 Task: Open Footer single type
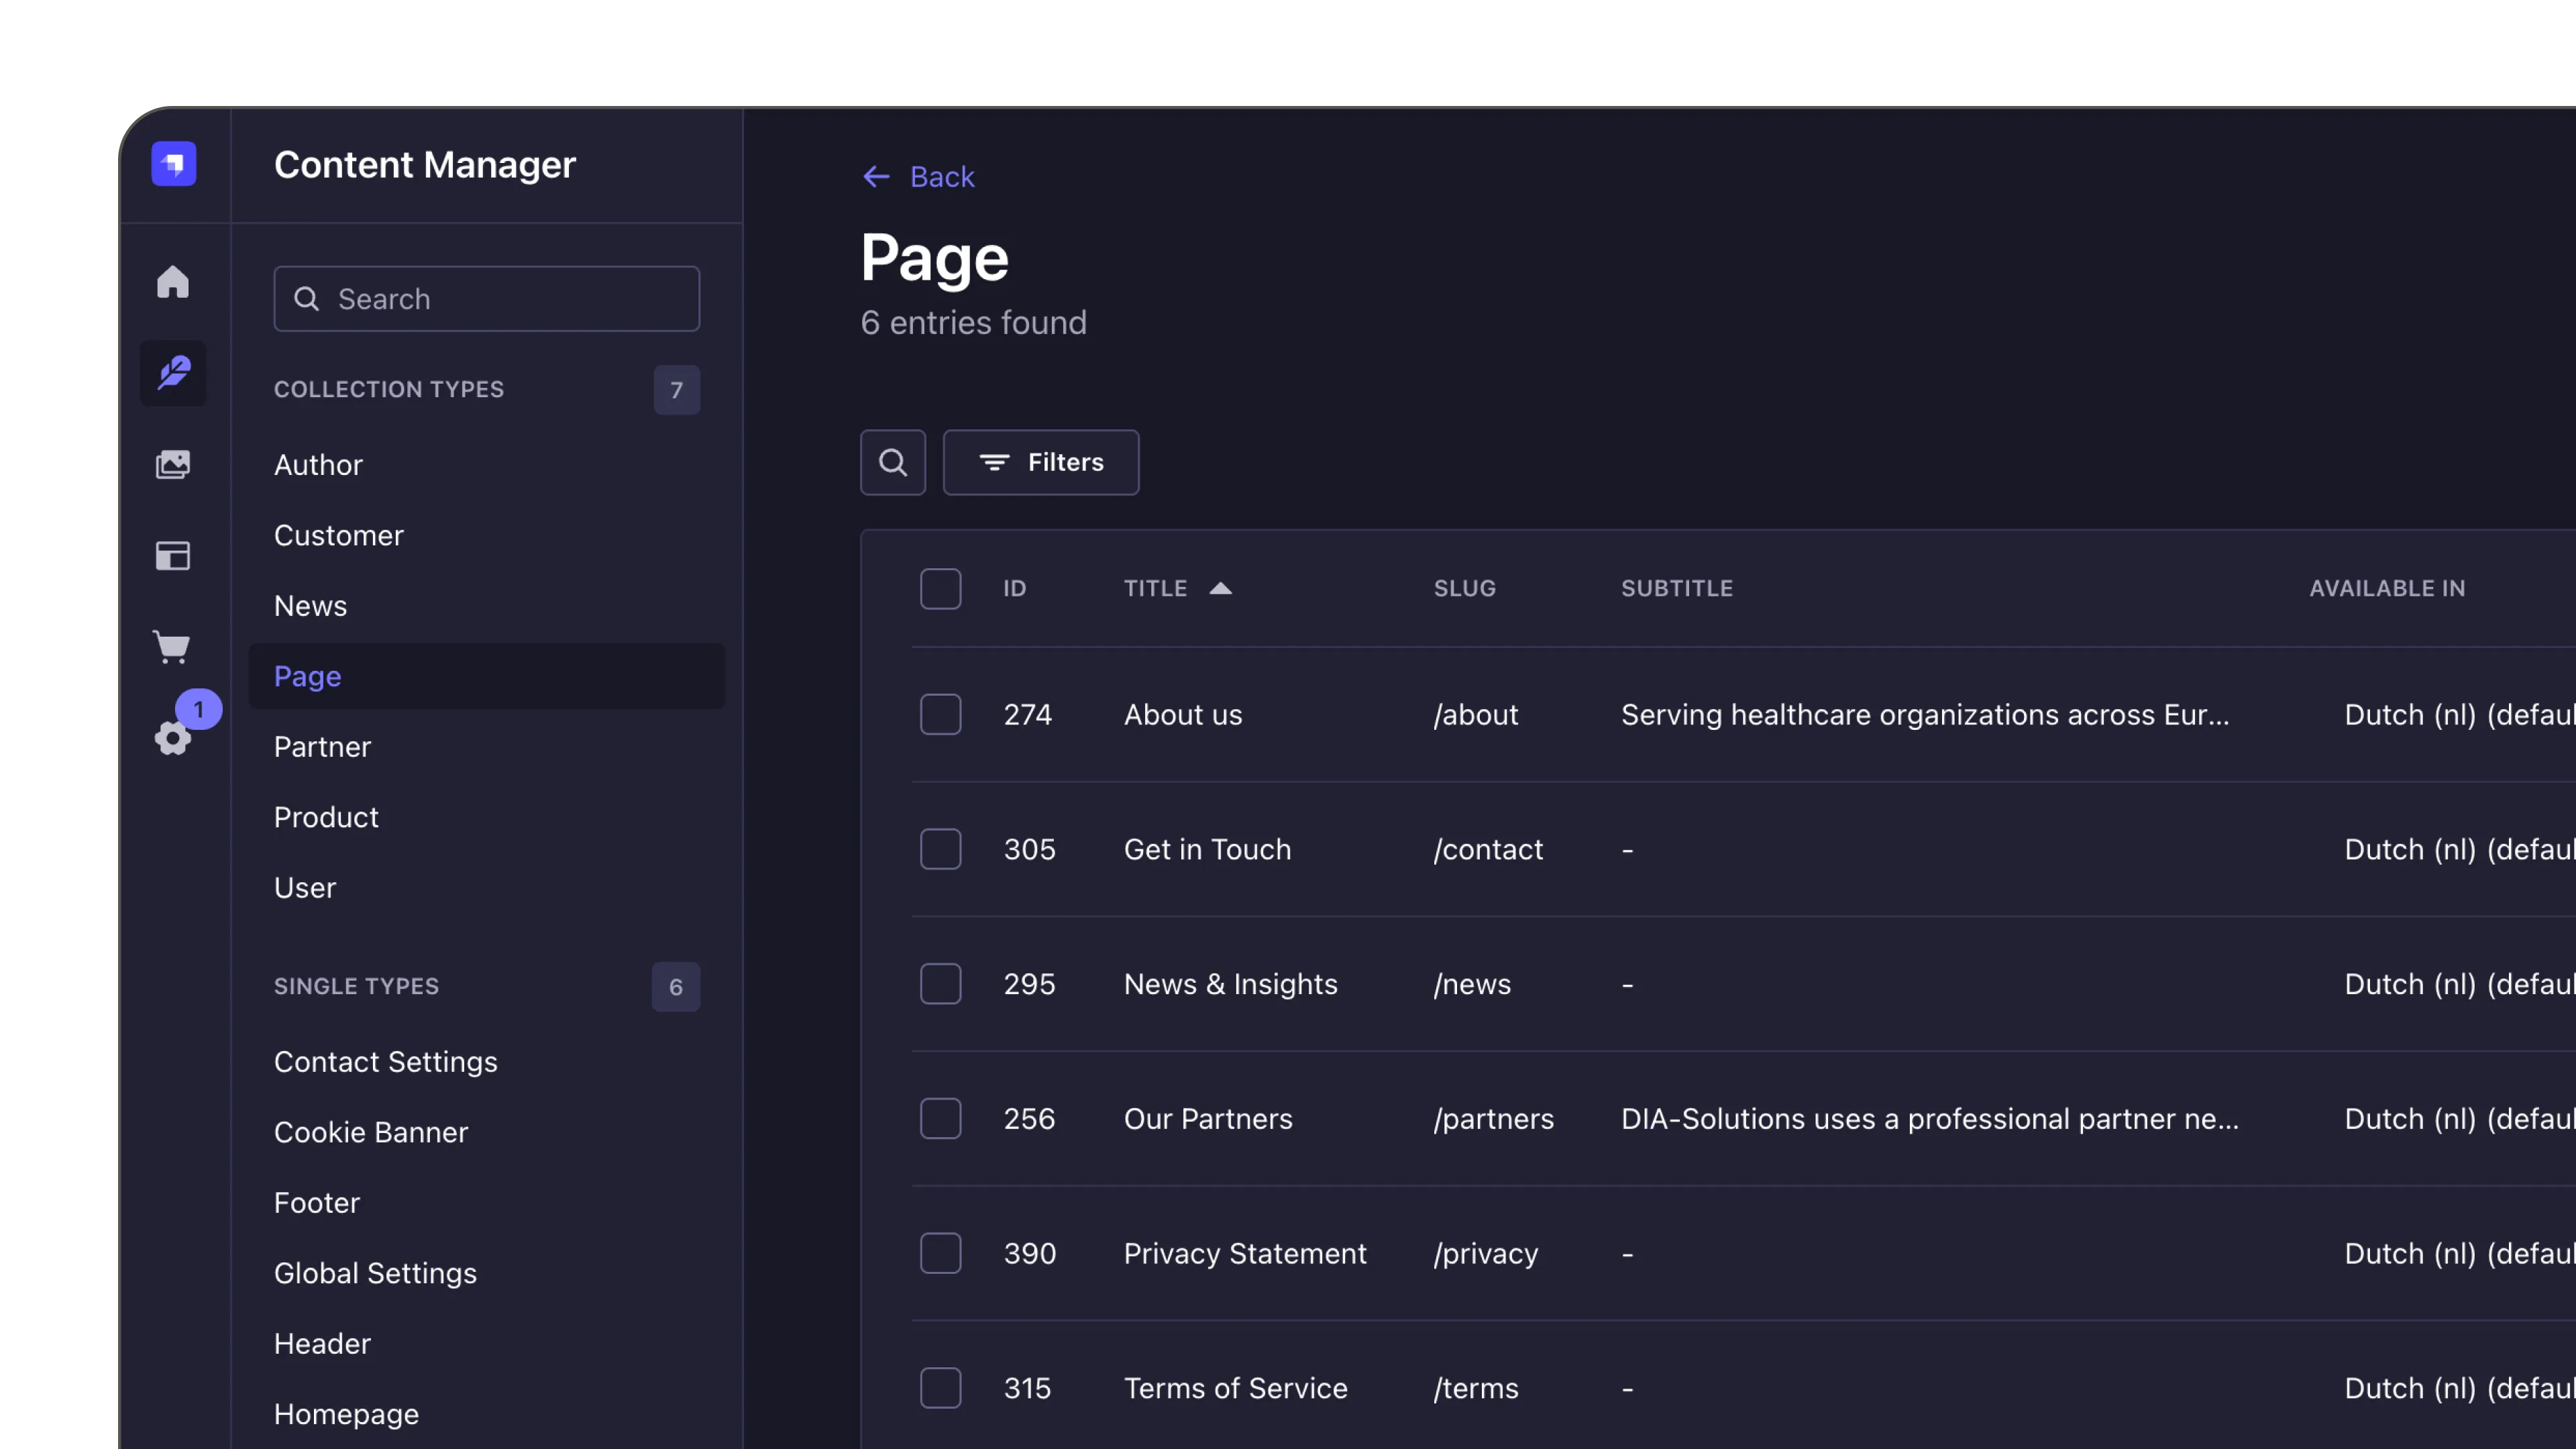pyautogui.click(x=317, y=1203)
